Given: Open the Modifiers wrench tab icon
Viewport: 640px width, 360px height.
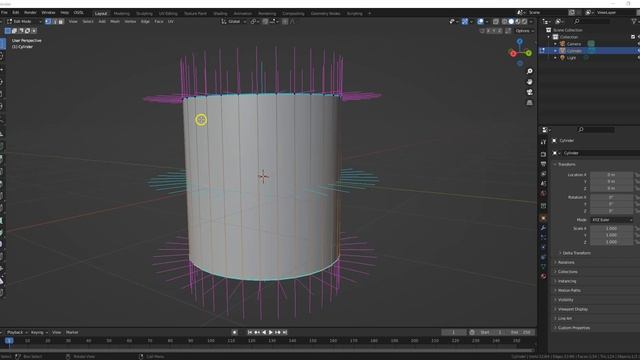Looking at the screenshot, I should click(543, 228).
